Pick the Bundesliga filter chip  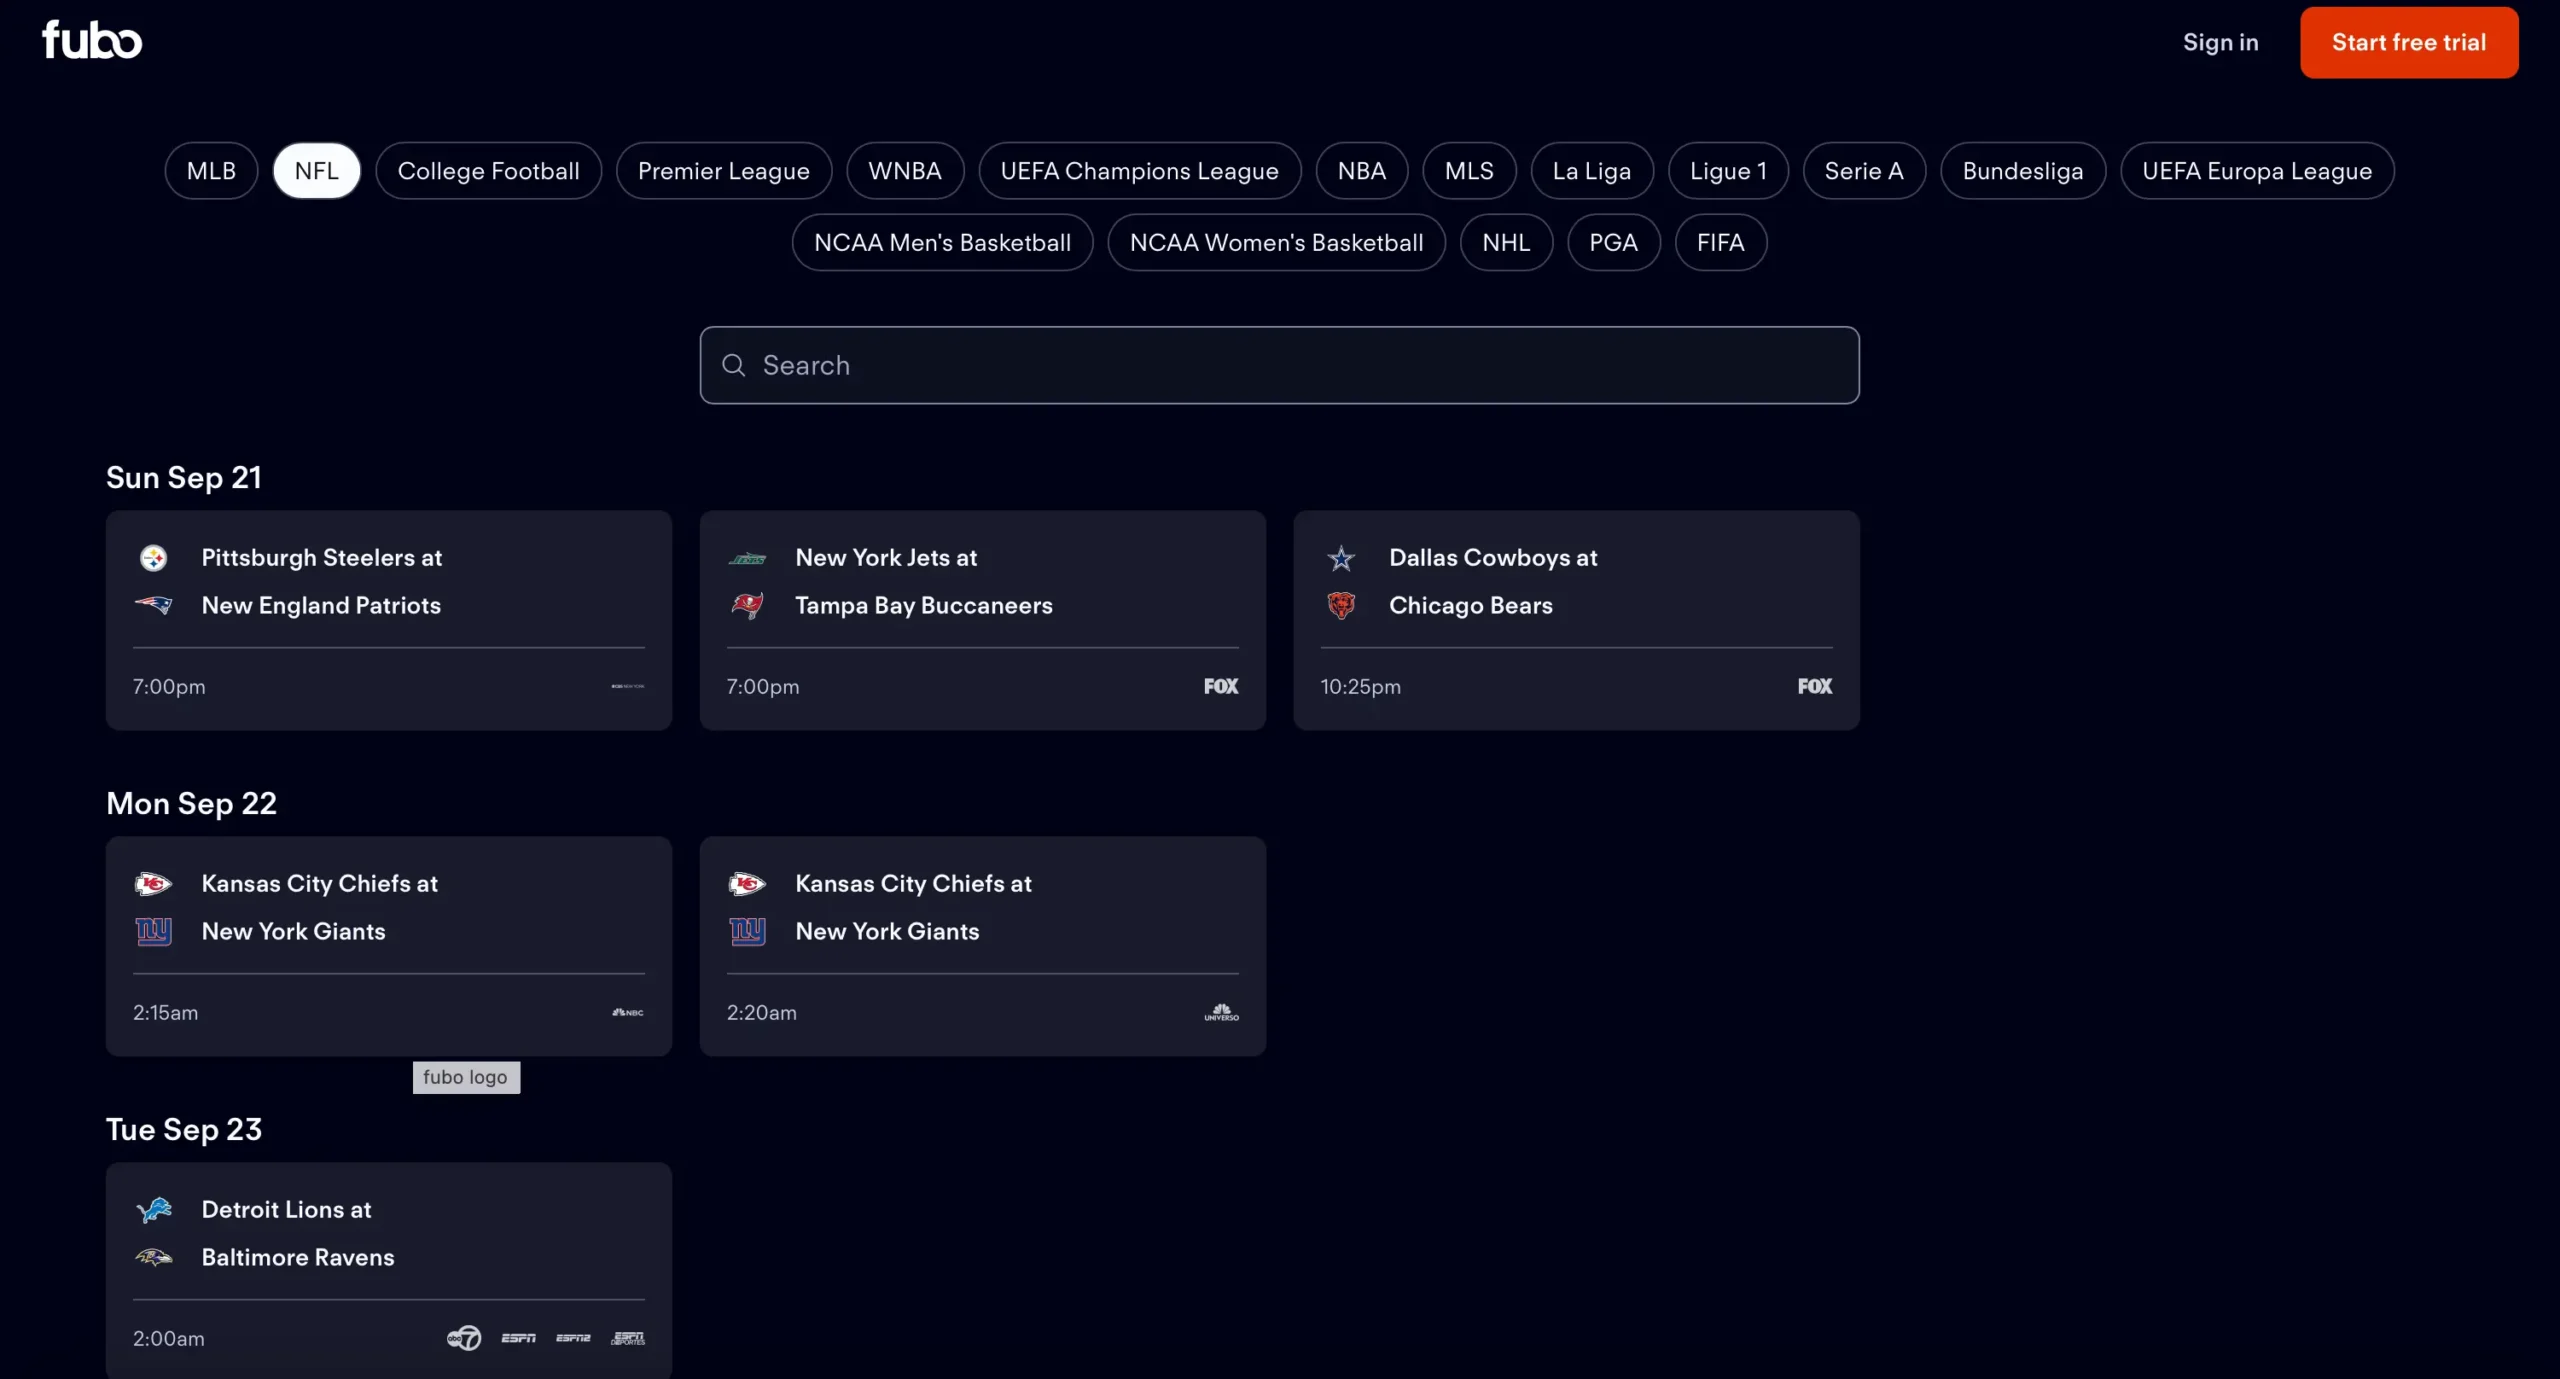tap(2022, 171)
